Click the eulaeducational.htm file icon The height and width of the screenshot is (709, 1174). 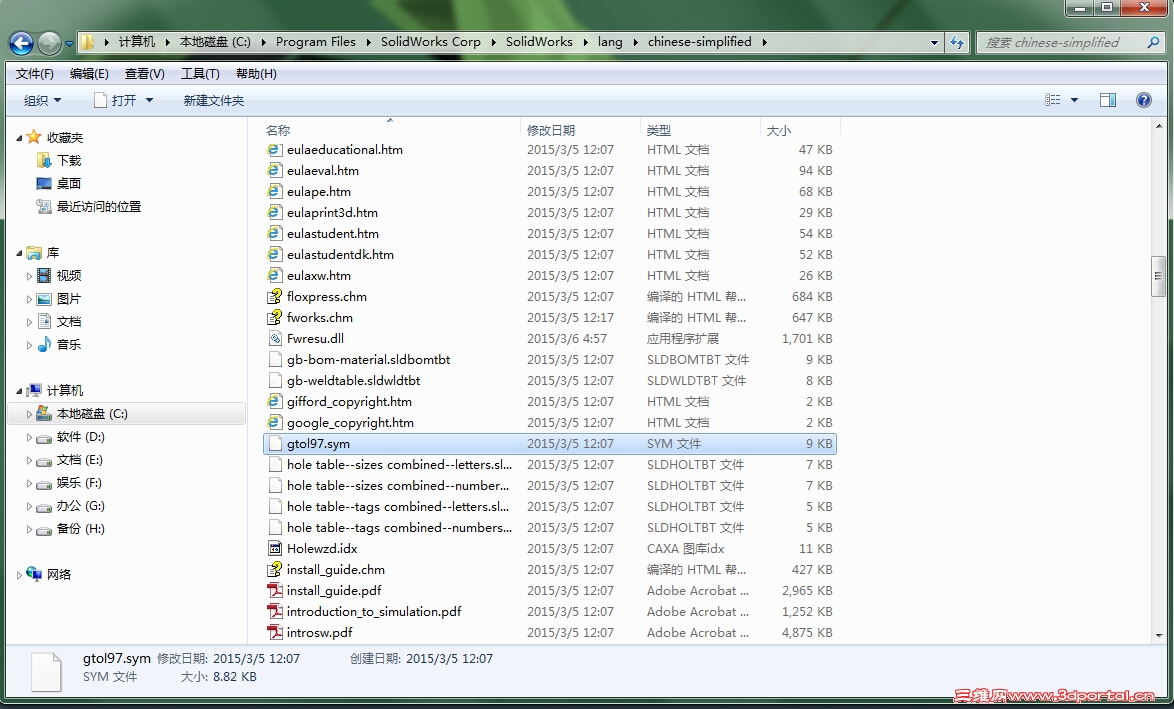coord(275,150)
